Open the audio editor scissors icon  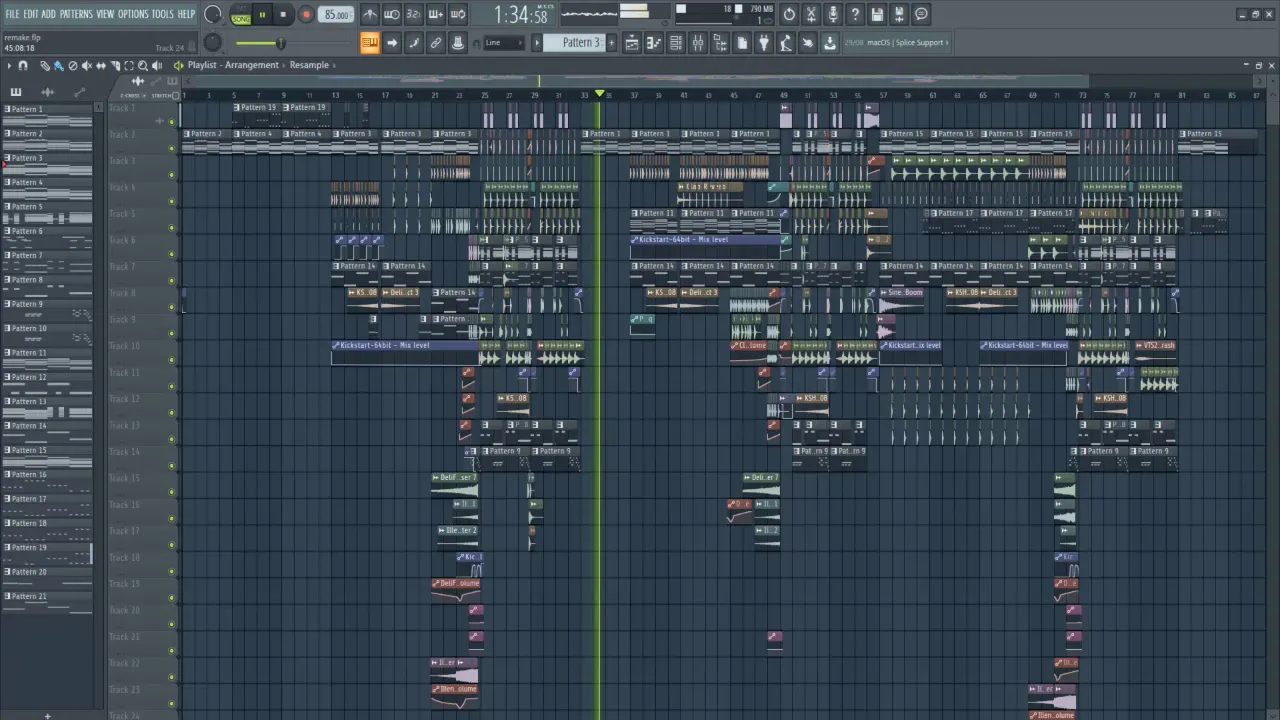point(811,14)
